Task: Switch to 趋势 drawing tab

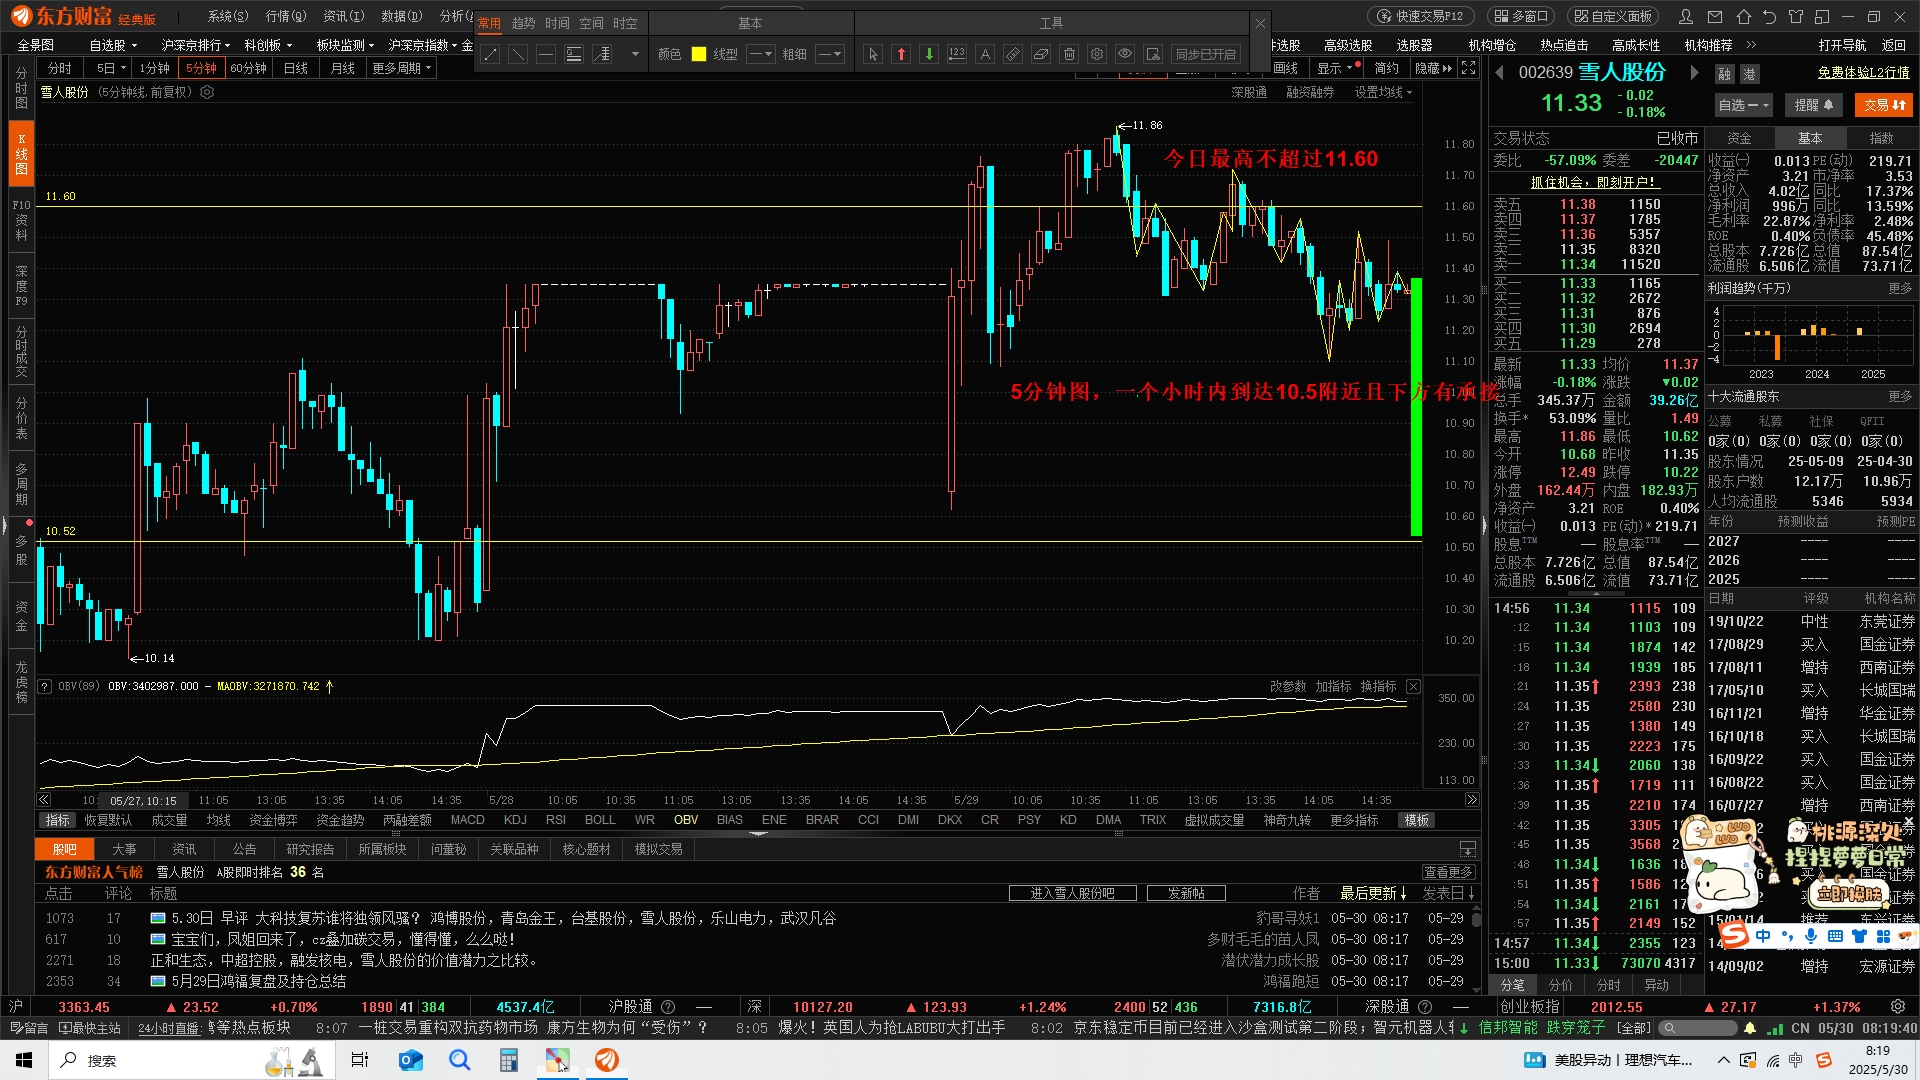Action: pos(523,23)
